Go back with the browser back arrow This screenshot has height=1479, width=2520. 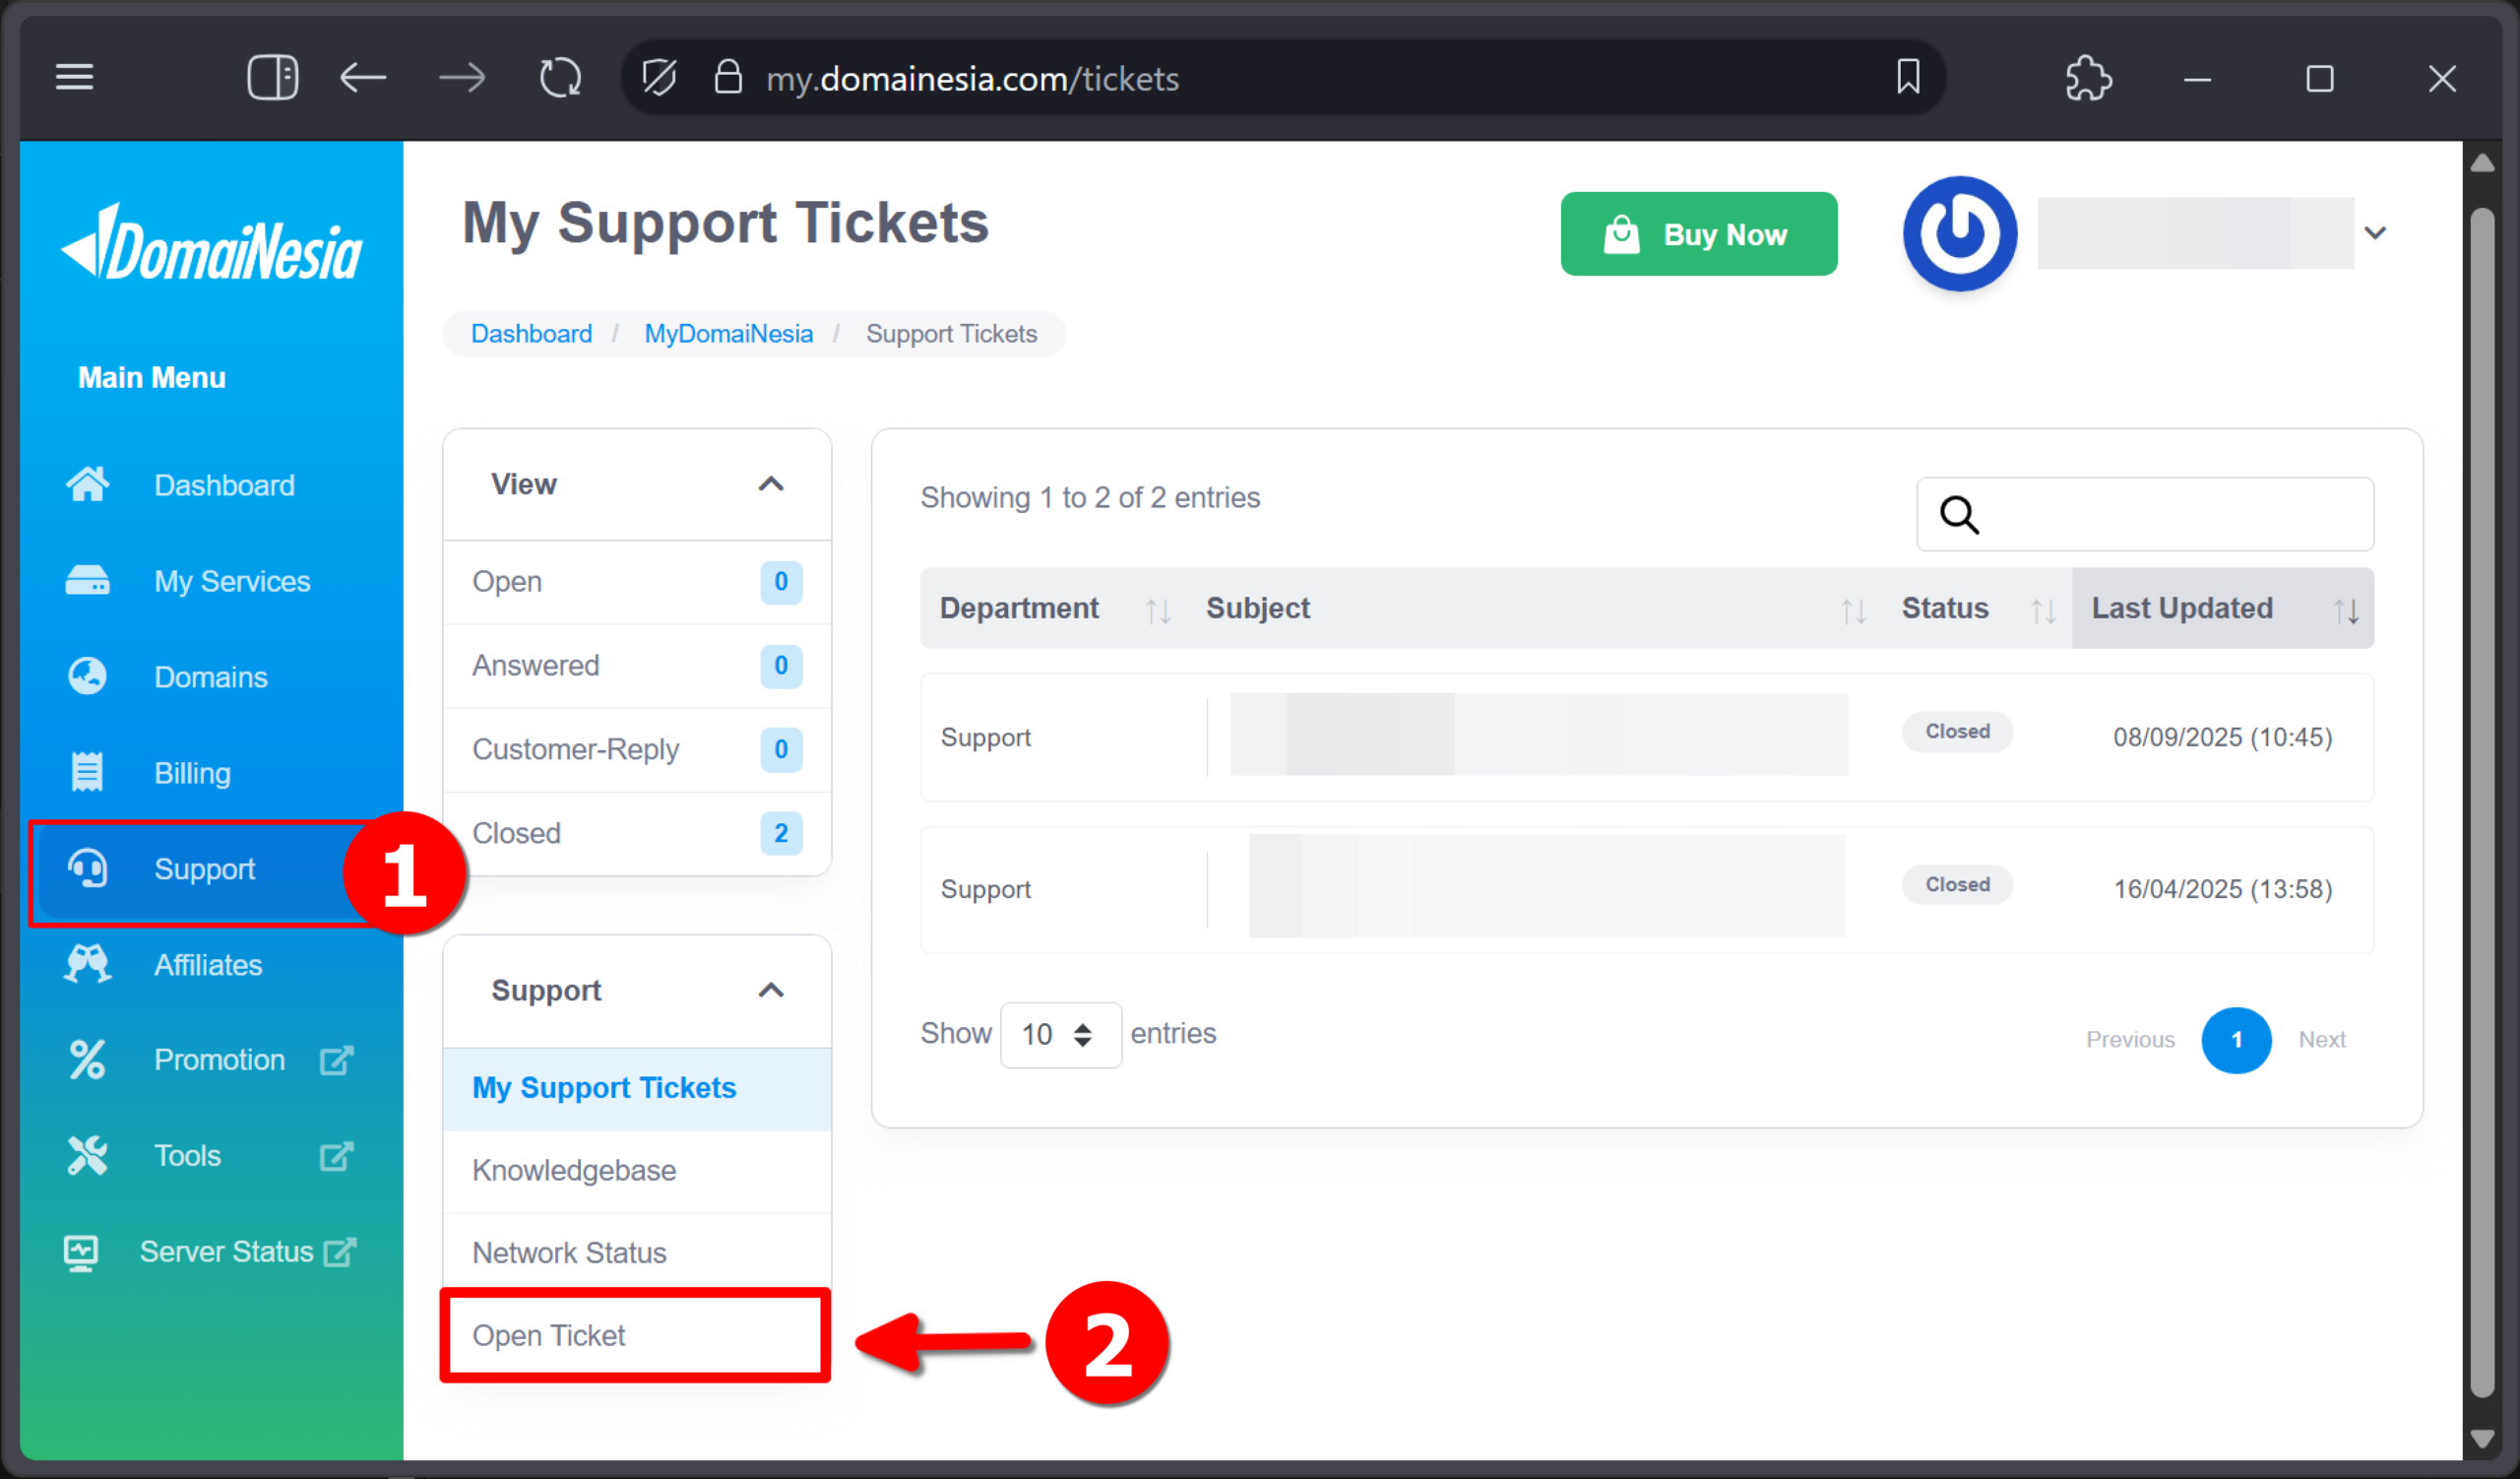click(x=363, y=78)
